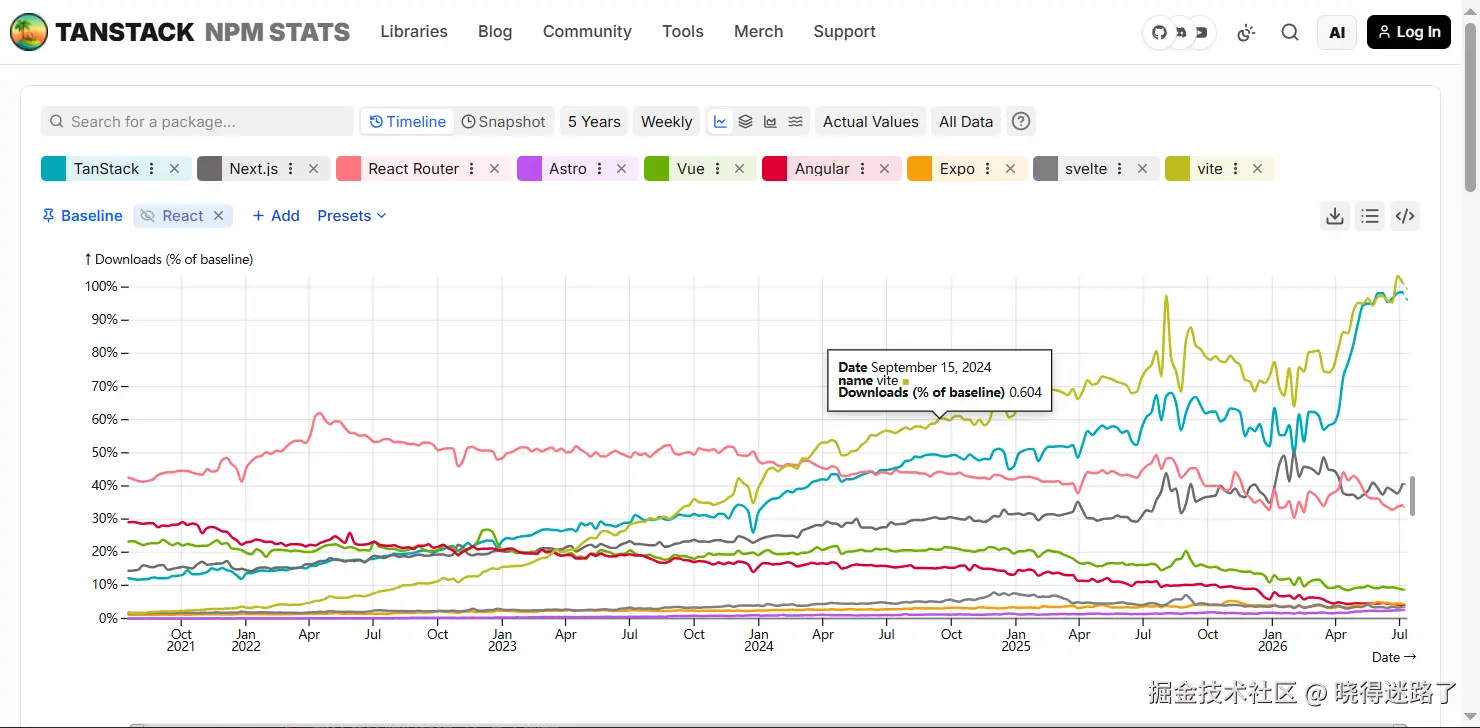The image size is (1480, 728).
Task: Open the Community nav item
Action: tap(587, 32)
